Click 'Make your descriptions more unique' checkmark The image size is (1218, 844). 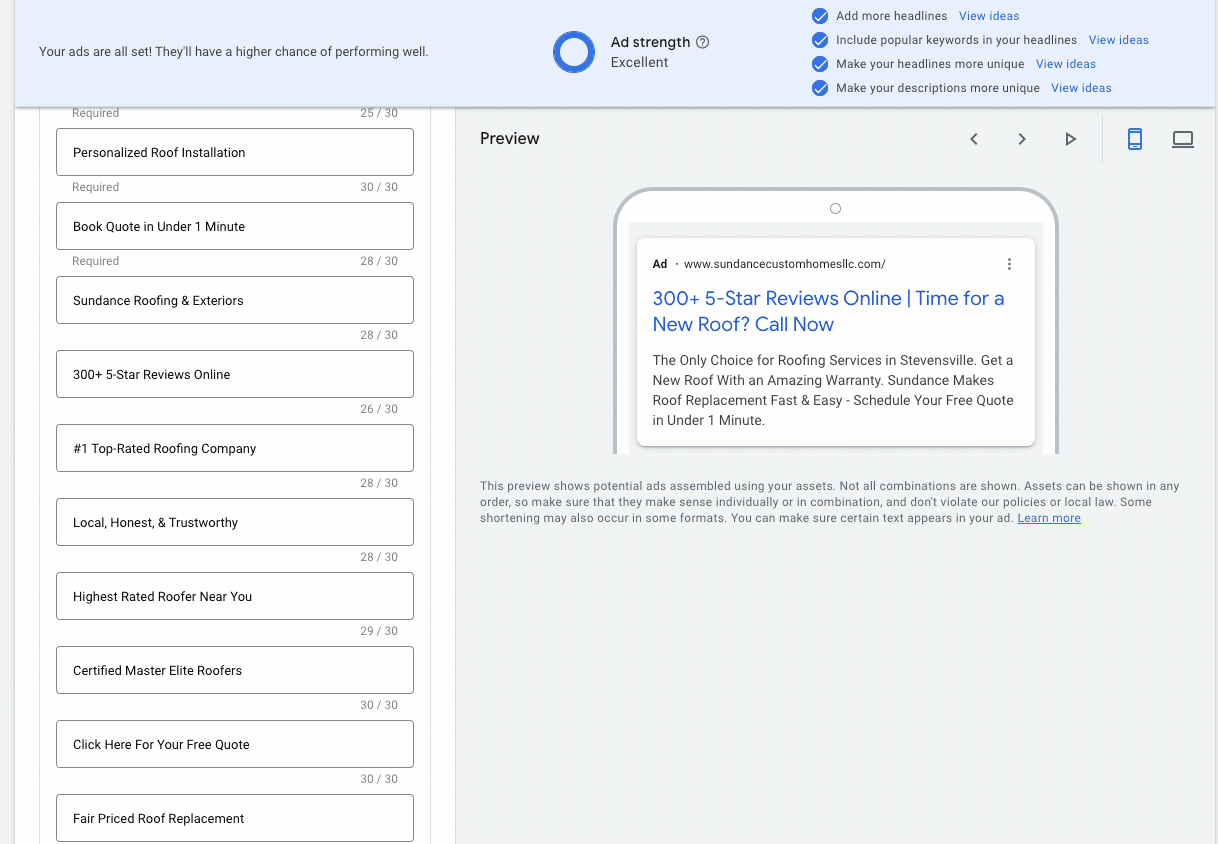(x=820, y=88)
